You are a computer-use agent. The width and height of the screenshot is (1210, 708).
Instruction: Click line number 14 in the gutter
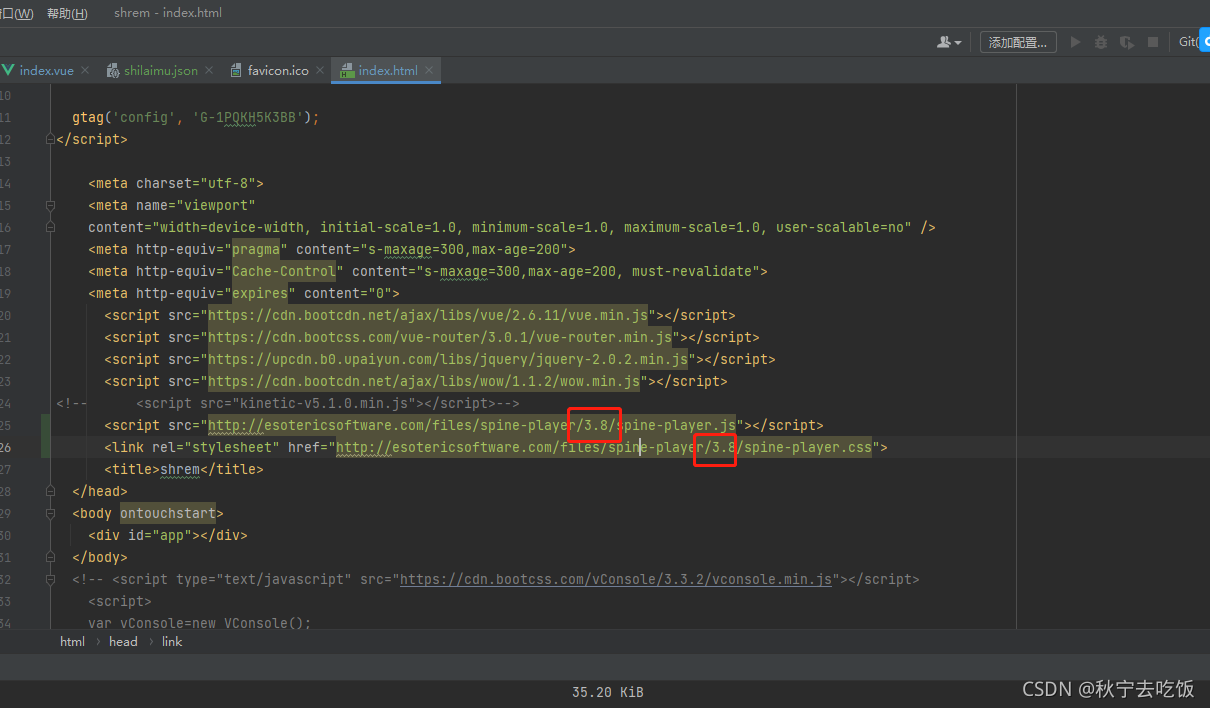[6, 183]
